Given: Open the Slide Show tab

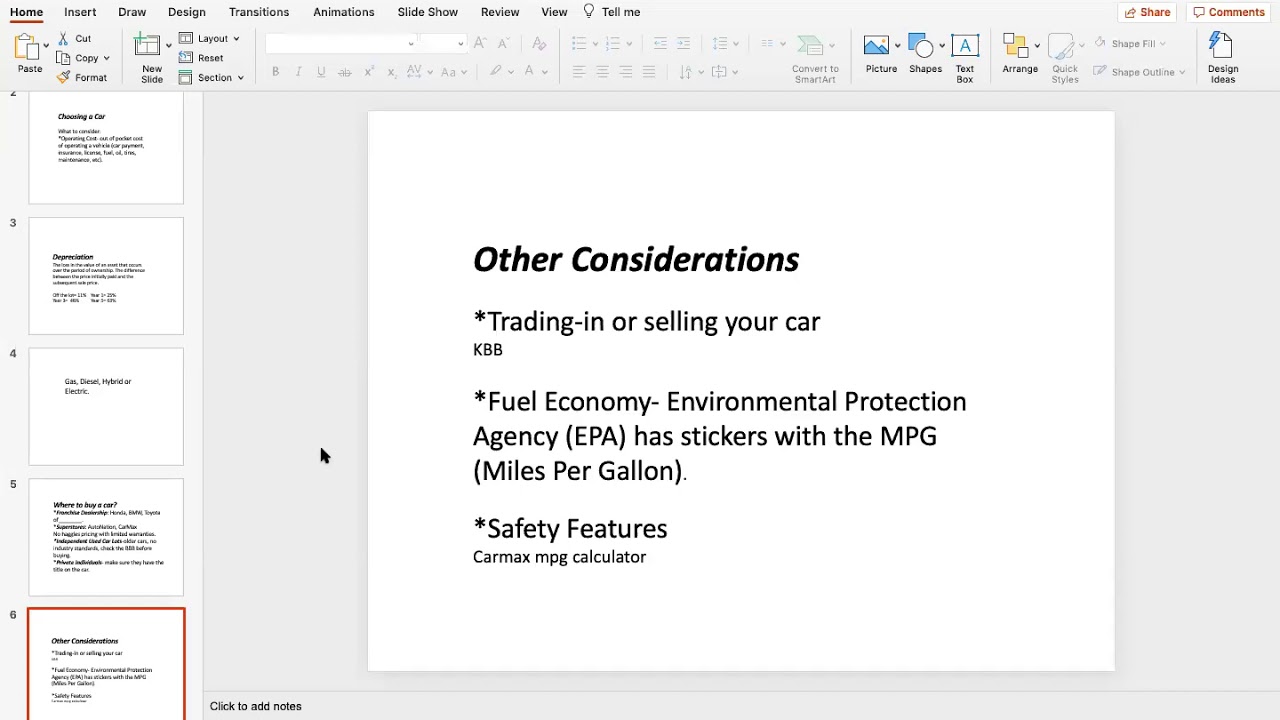Looking at the screenshot, I should pos(427,12).
